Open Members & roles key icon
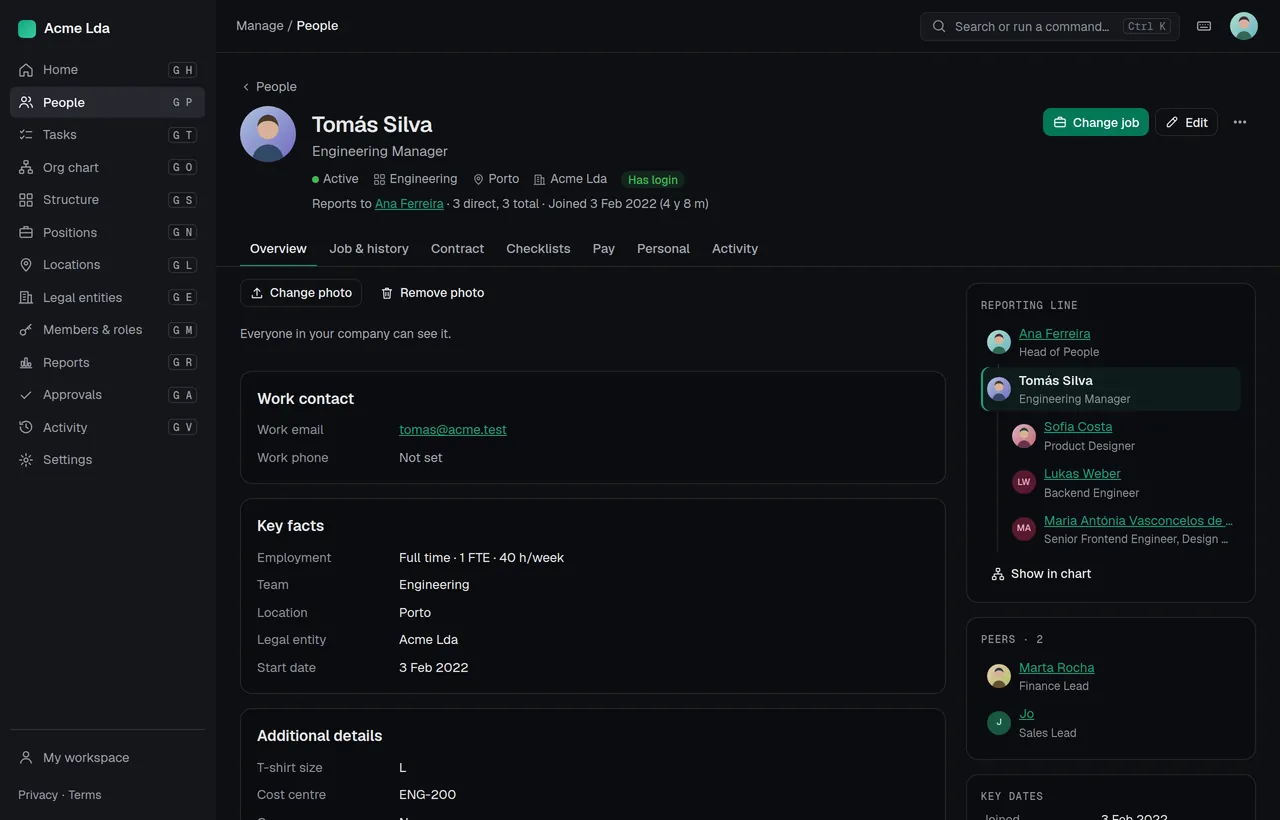The height and width of the screenshot is (820, 1280). 26,330
